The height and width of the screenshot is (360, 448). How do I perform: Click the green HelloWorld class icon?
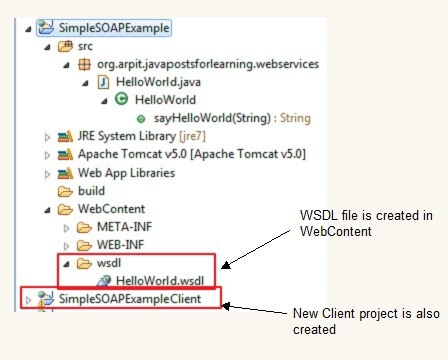pyautogui.click(x=121, y=99)
